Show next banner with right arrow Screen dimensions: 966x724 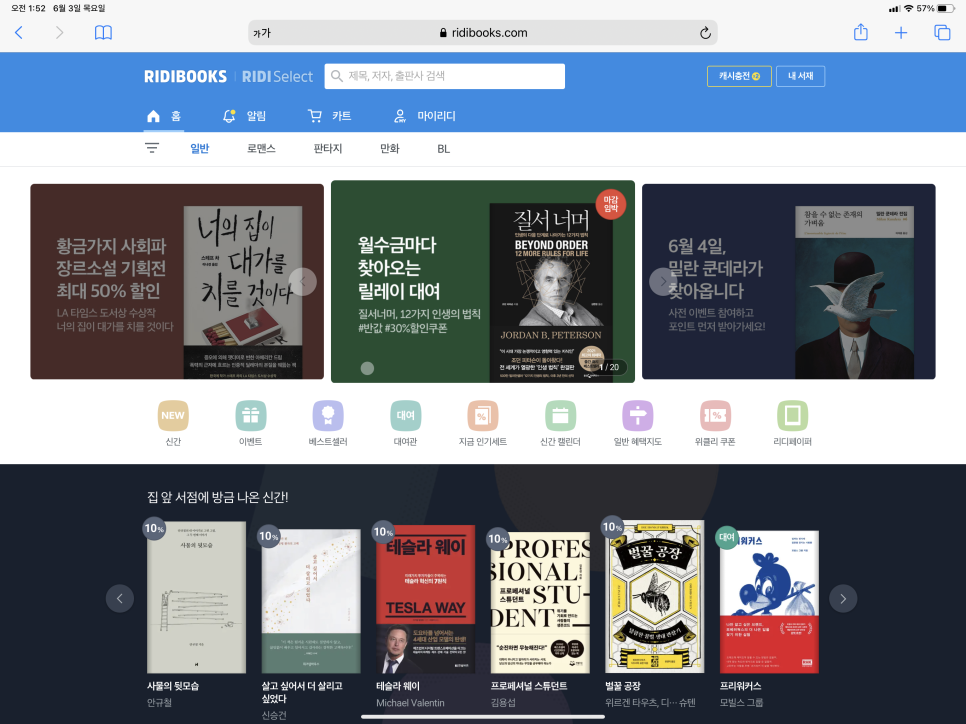pyautogui.click(x=663, y=282)
